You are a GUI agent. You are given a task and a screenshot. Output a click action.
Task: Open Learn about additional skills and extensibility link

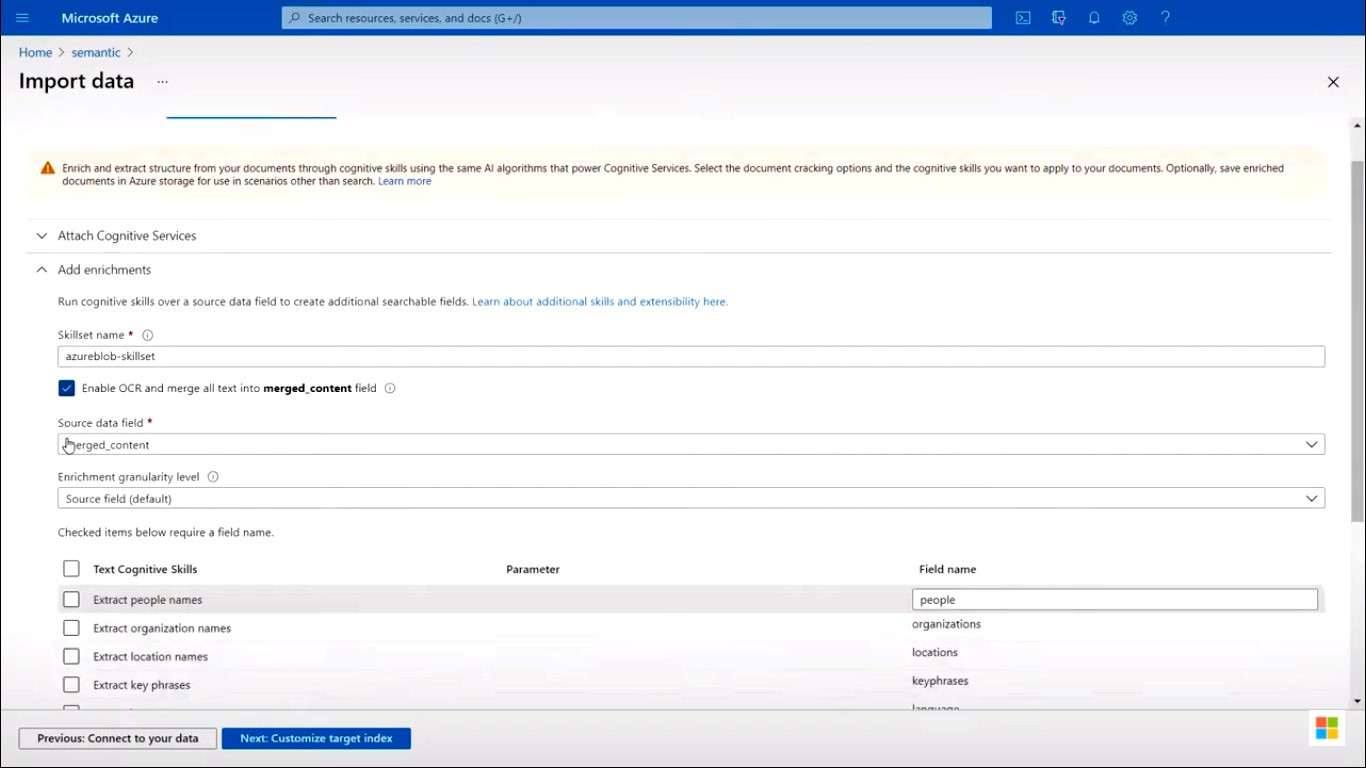click(x=600, y=301)
